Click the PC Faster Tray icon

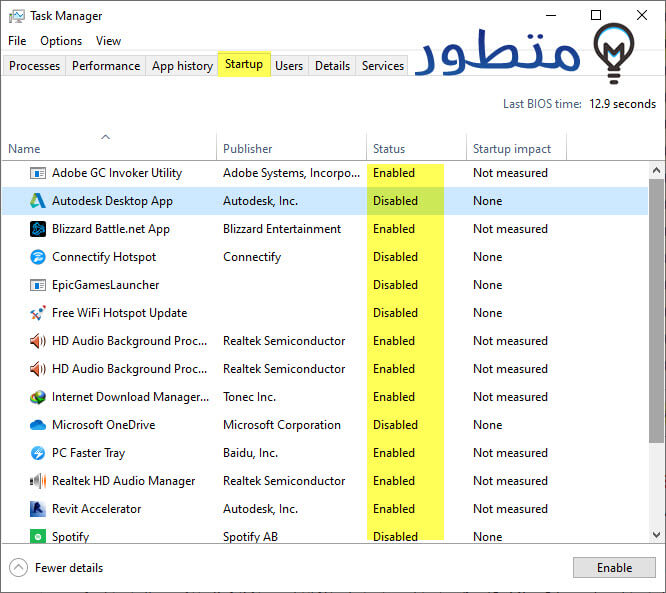click(38, 453)
